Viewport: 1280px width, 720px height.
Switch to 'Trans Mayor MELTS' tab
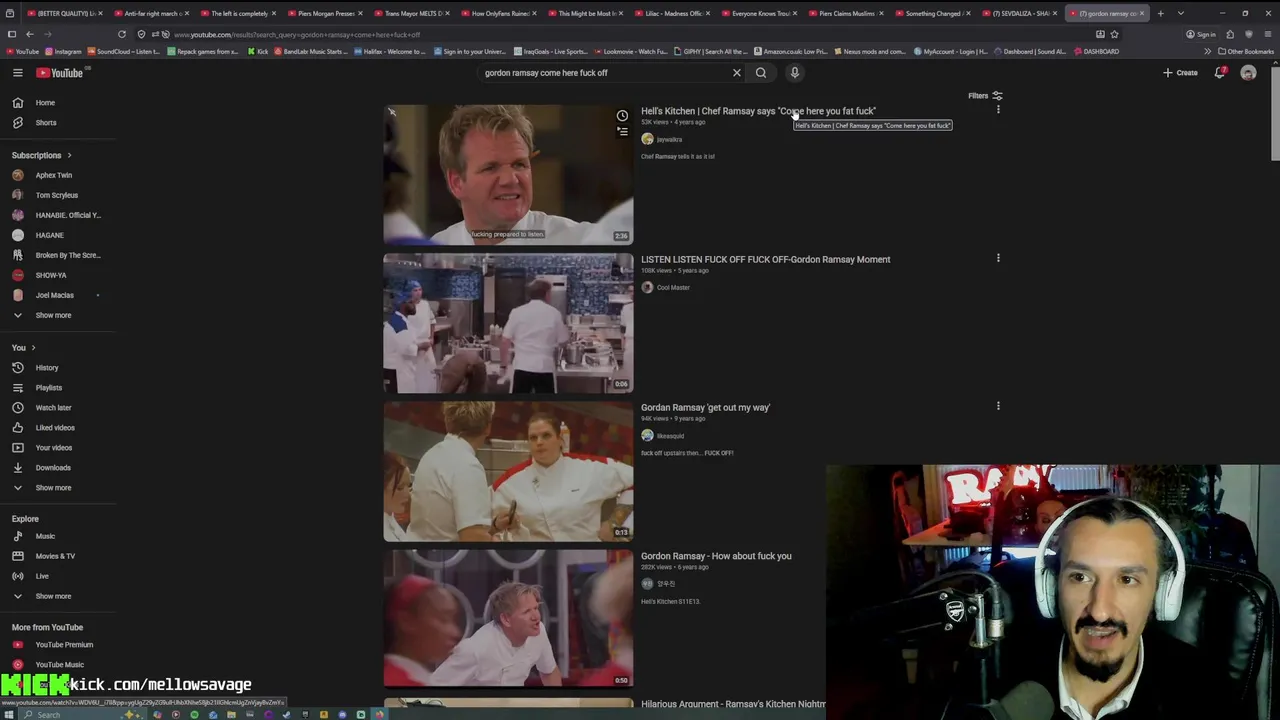click(413, 13)
